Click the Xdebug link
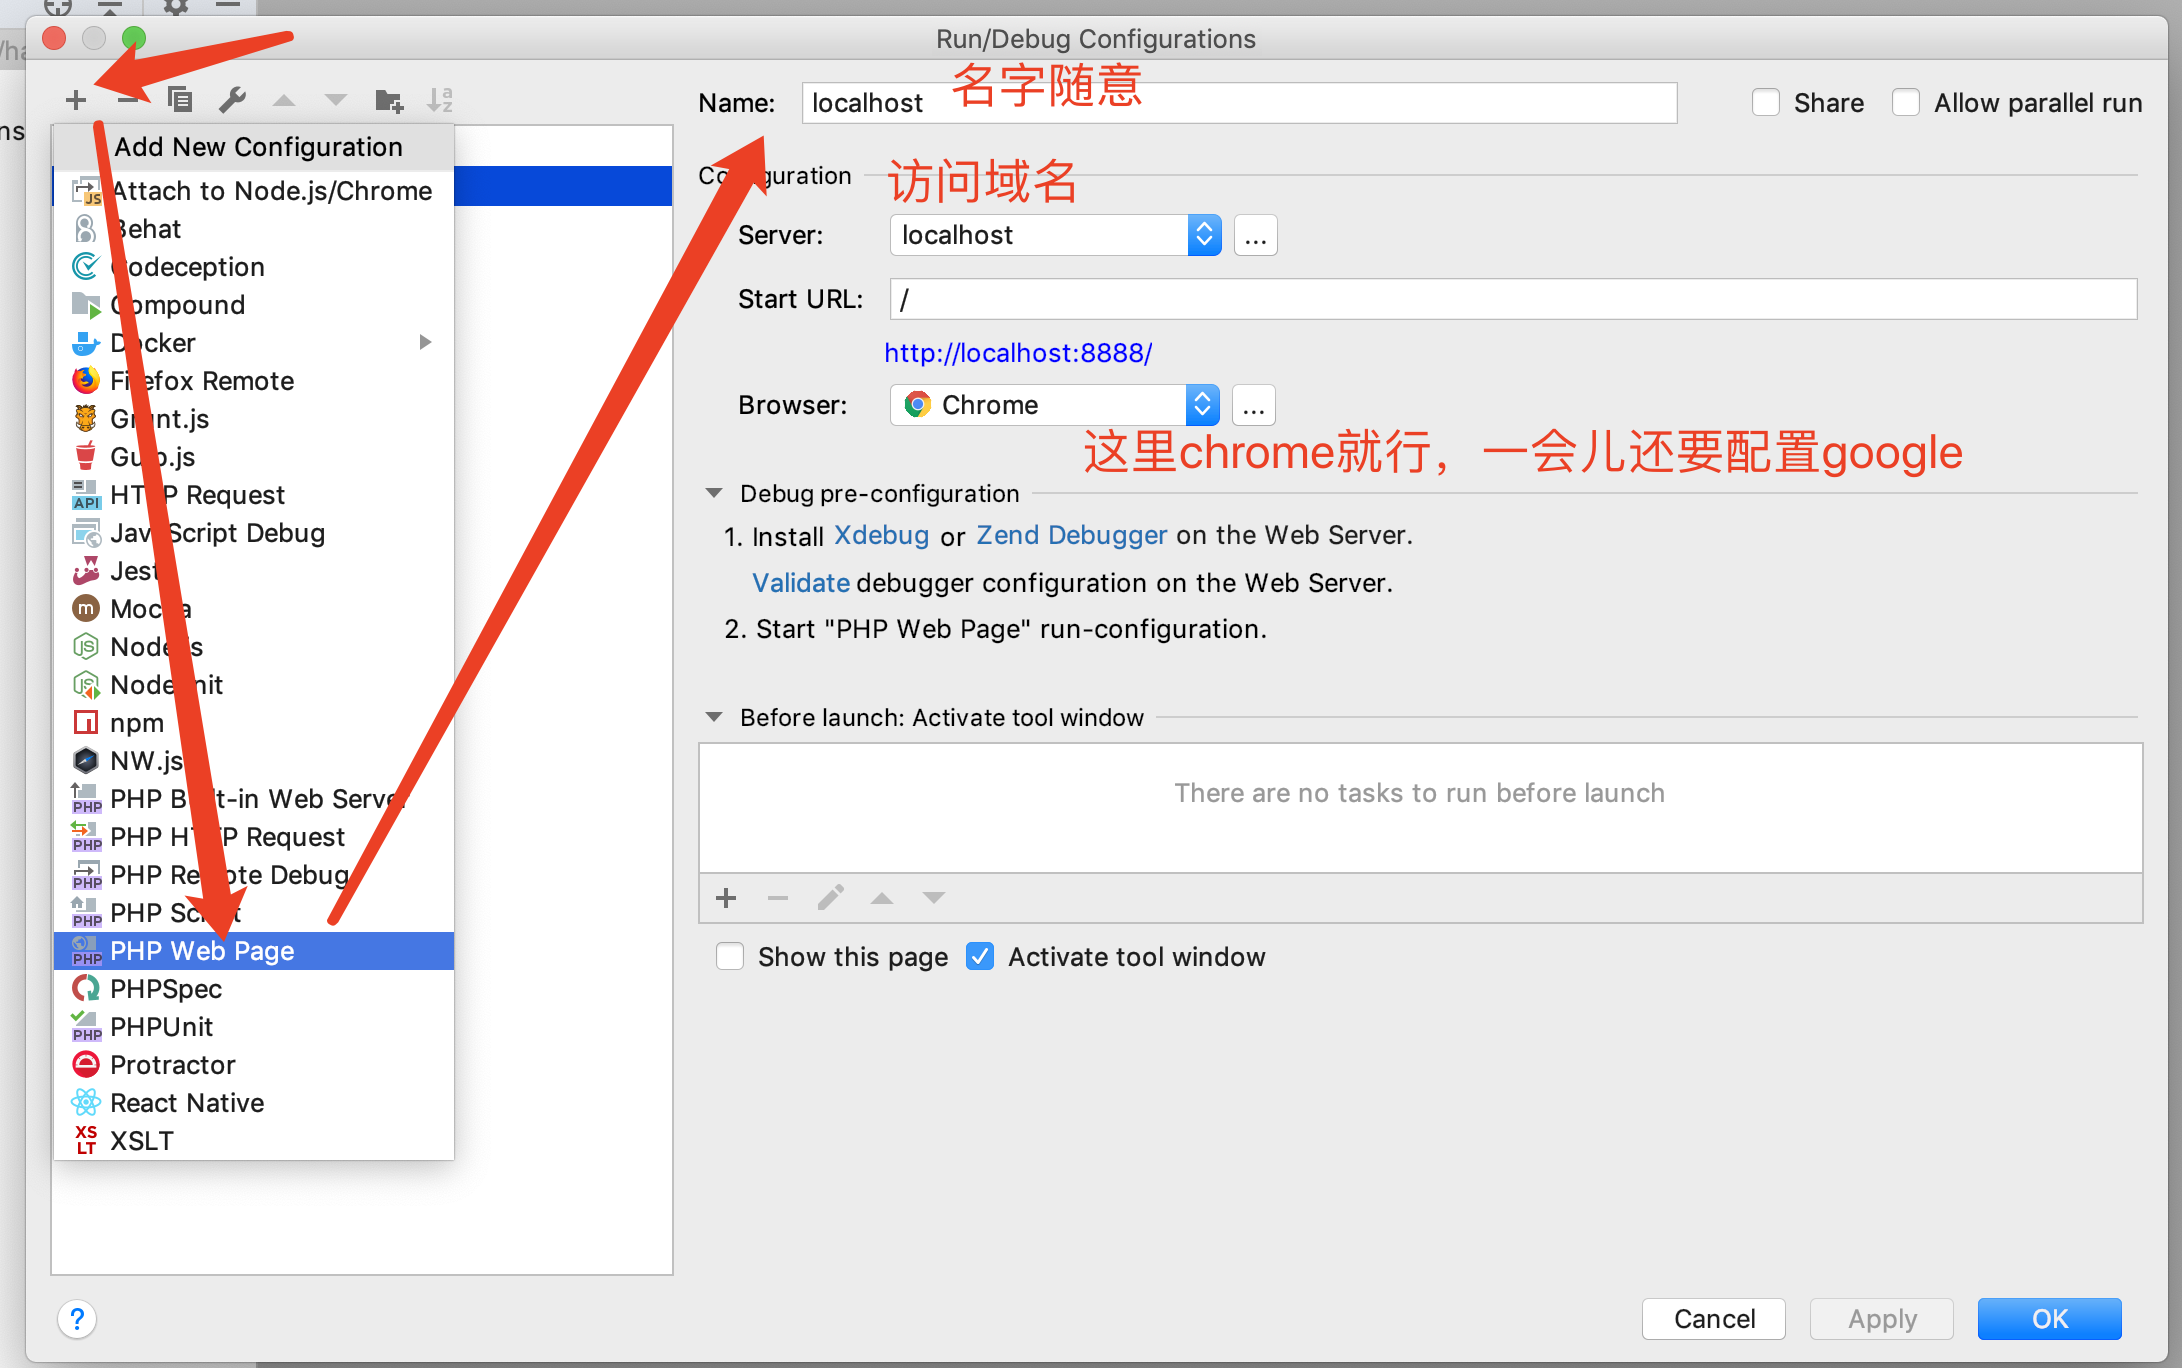Viewport: 2182px width, 1368px height. [881, 536]
